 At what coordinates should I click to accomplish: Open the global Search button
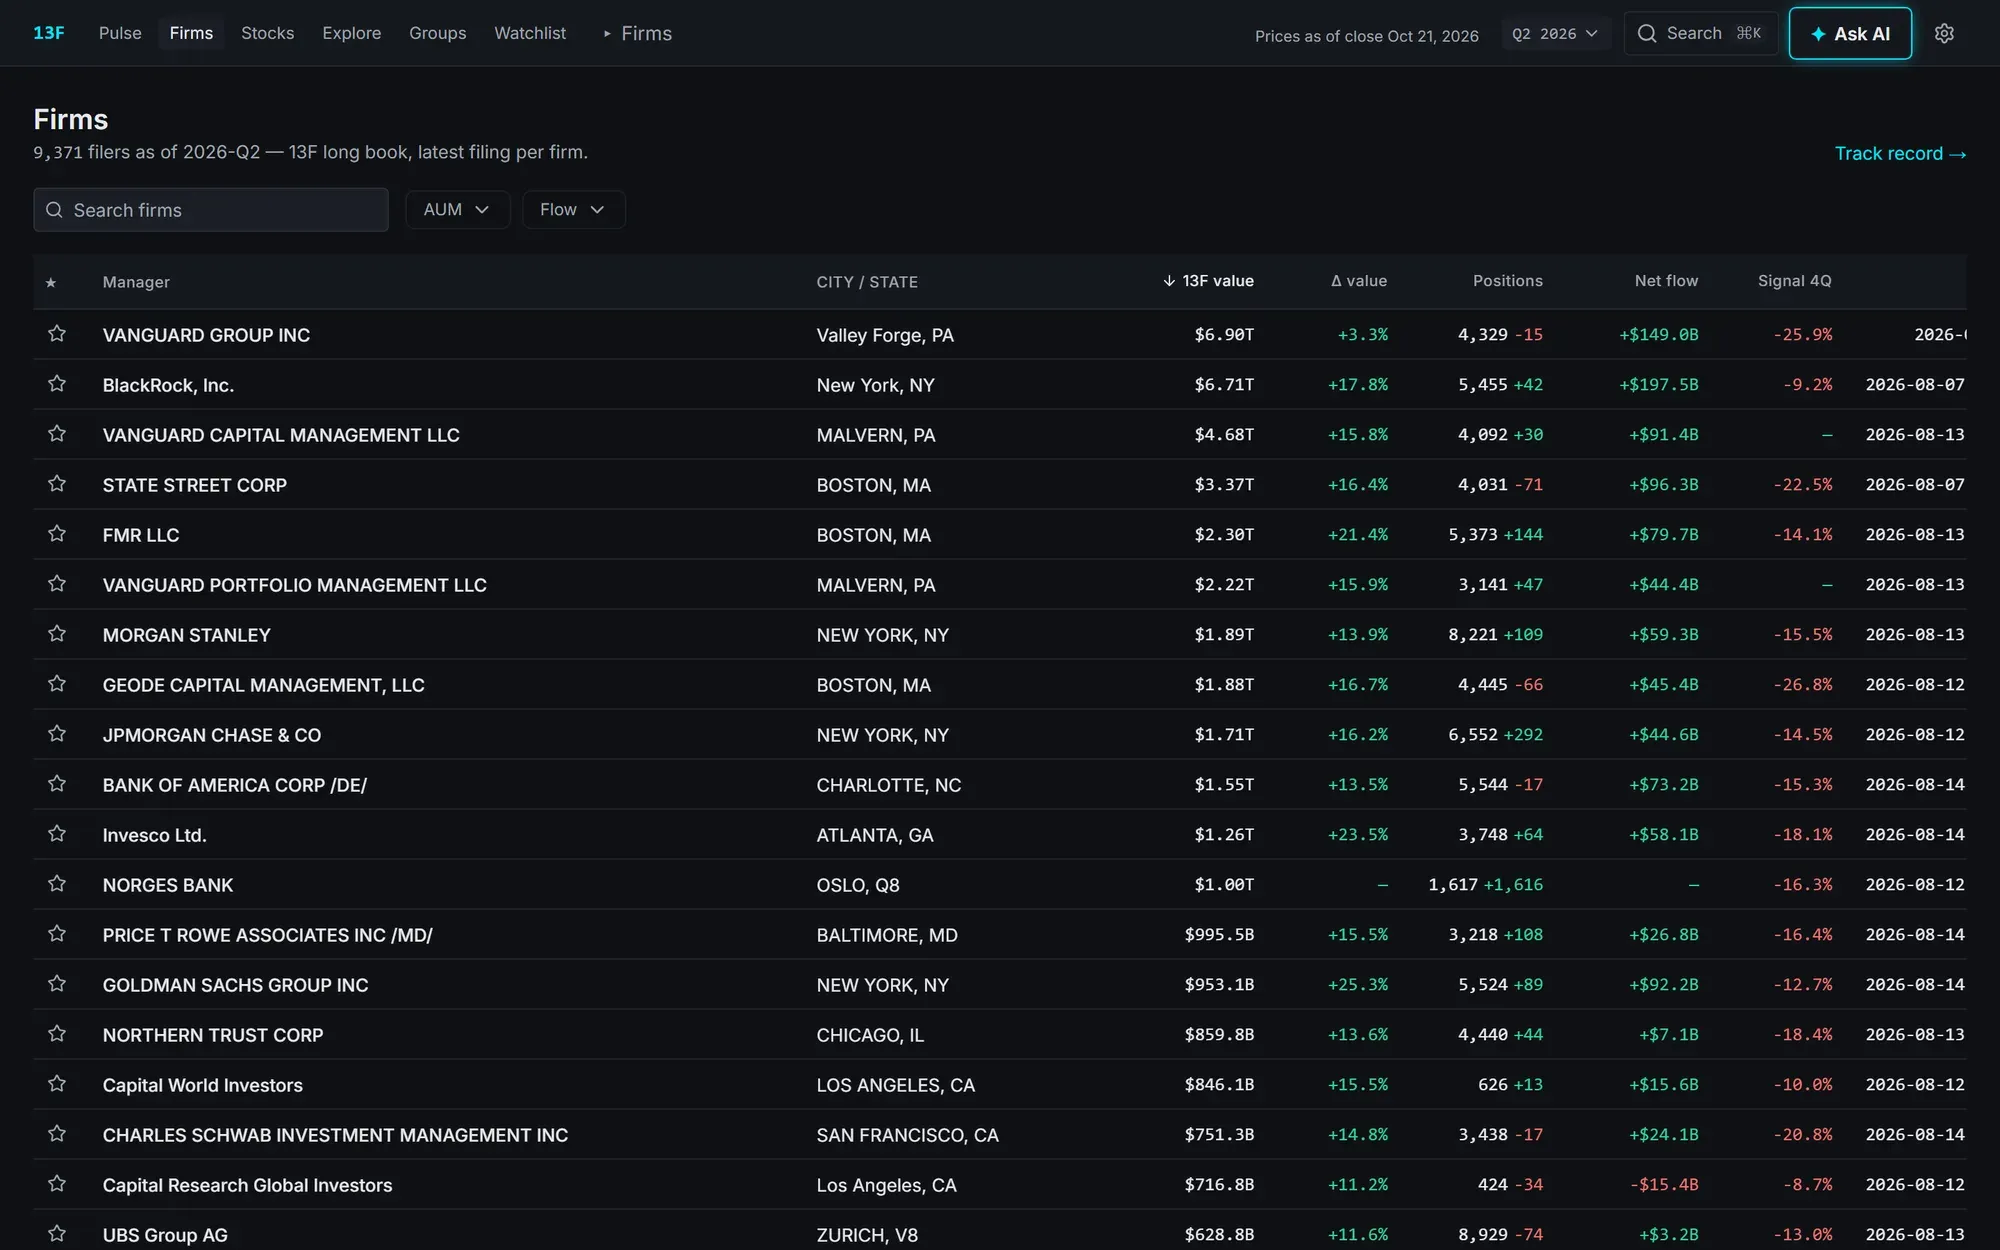point(1700,33)
